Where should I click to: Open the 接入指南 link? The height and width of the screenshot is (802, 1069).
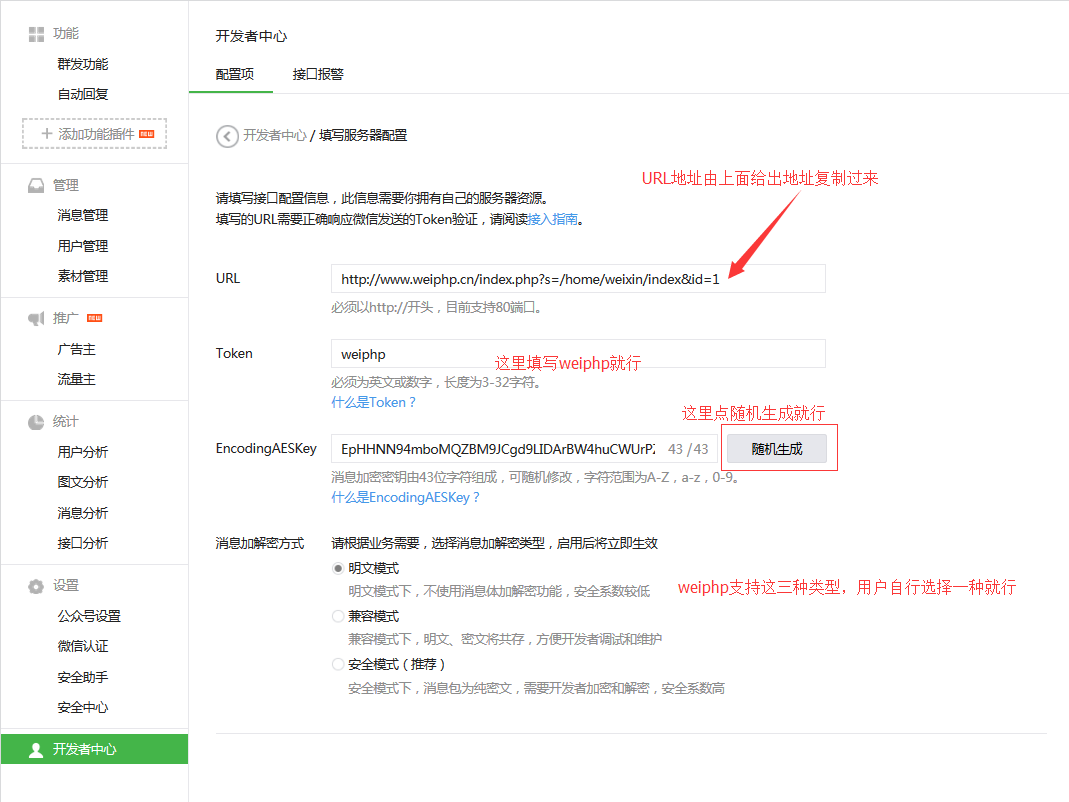point(552,219)
